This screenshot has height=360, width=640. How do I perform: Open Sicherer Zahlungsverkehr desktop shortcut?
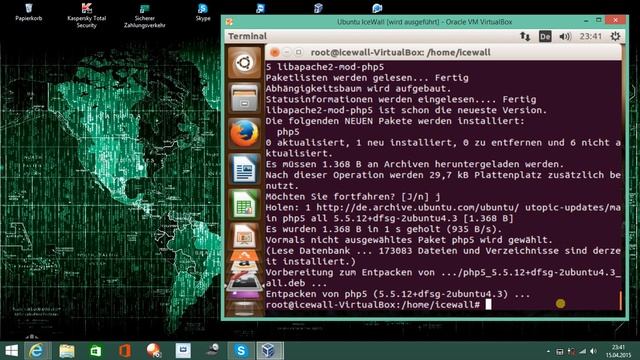pyautogui.click(x=144, y=16)
